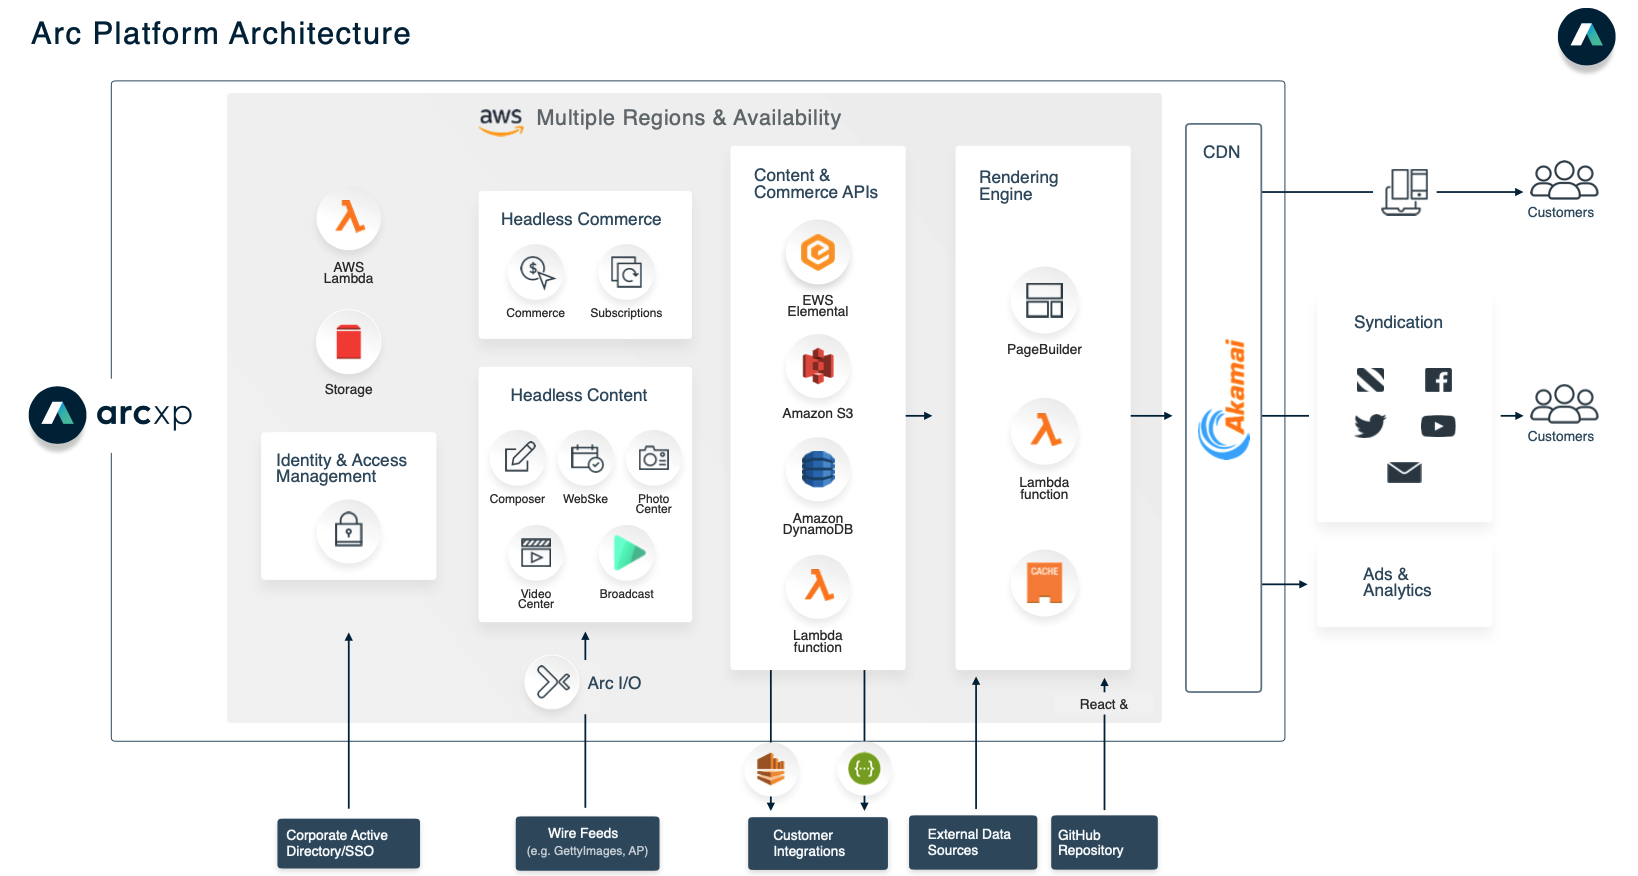Click the 'Multiple Regions & Availability' text
1638x876 pixels.
point(689,118)
